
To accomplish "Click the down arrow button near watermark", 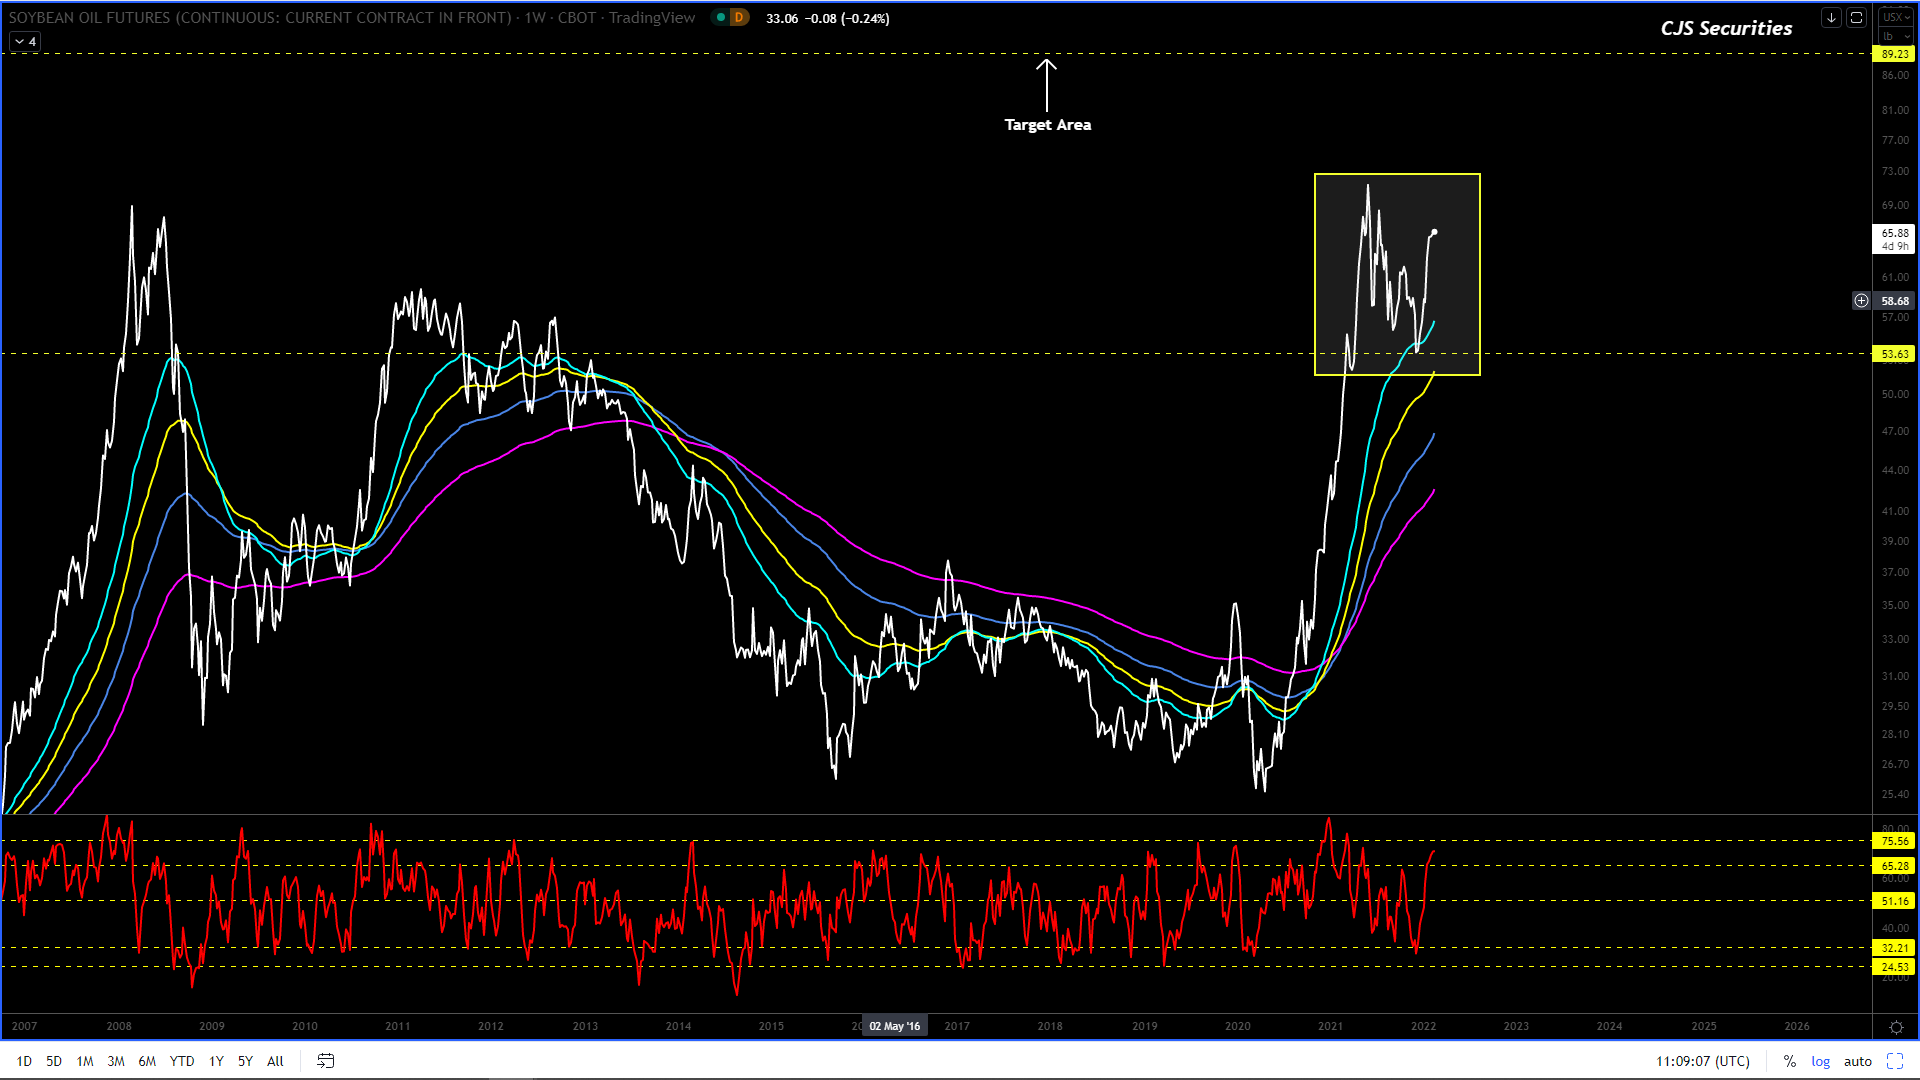I will (x=1831, y=18).
